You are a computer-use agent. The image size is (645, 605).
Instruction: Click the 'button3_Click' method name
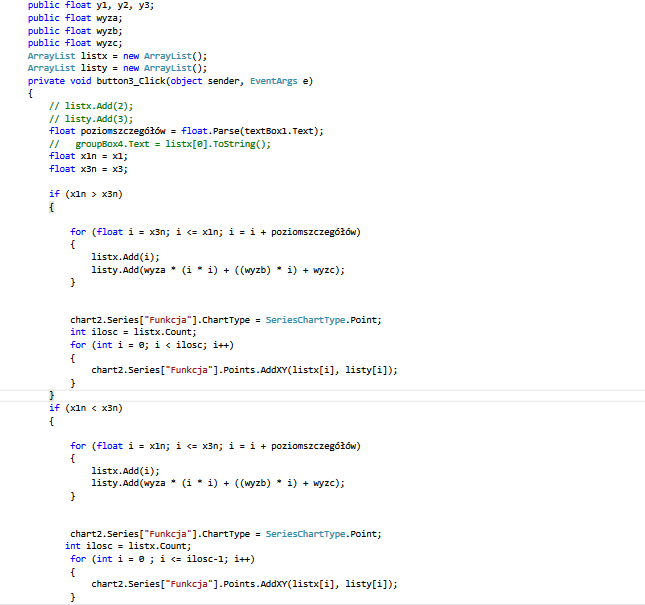[x=131, y=81]
